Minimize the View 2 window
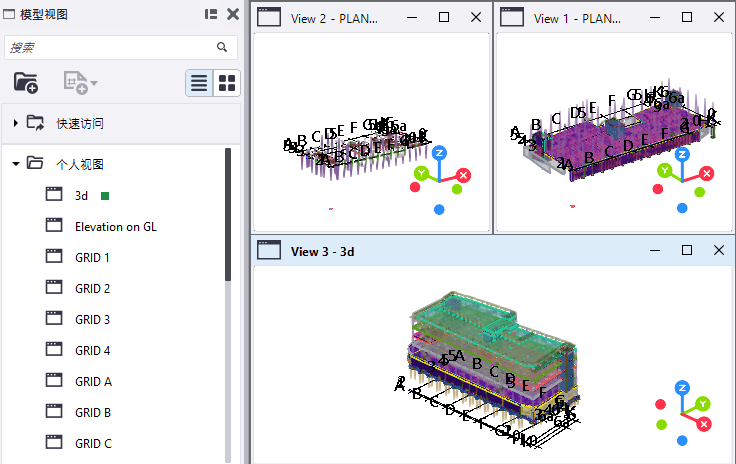 (x=412, y=18)
